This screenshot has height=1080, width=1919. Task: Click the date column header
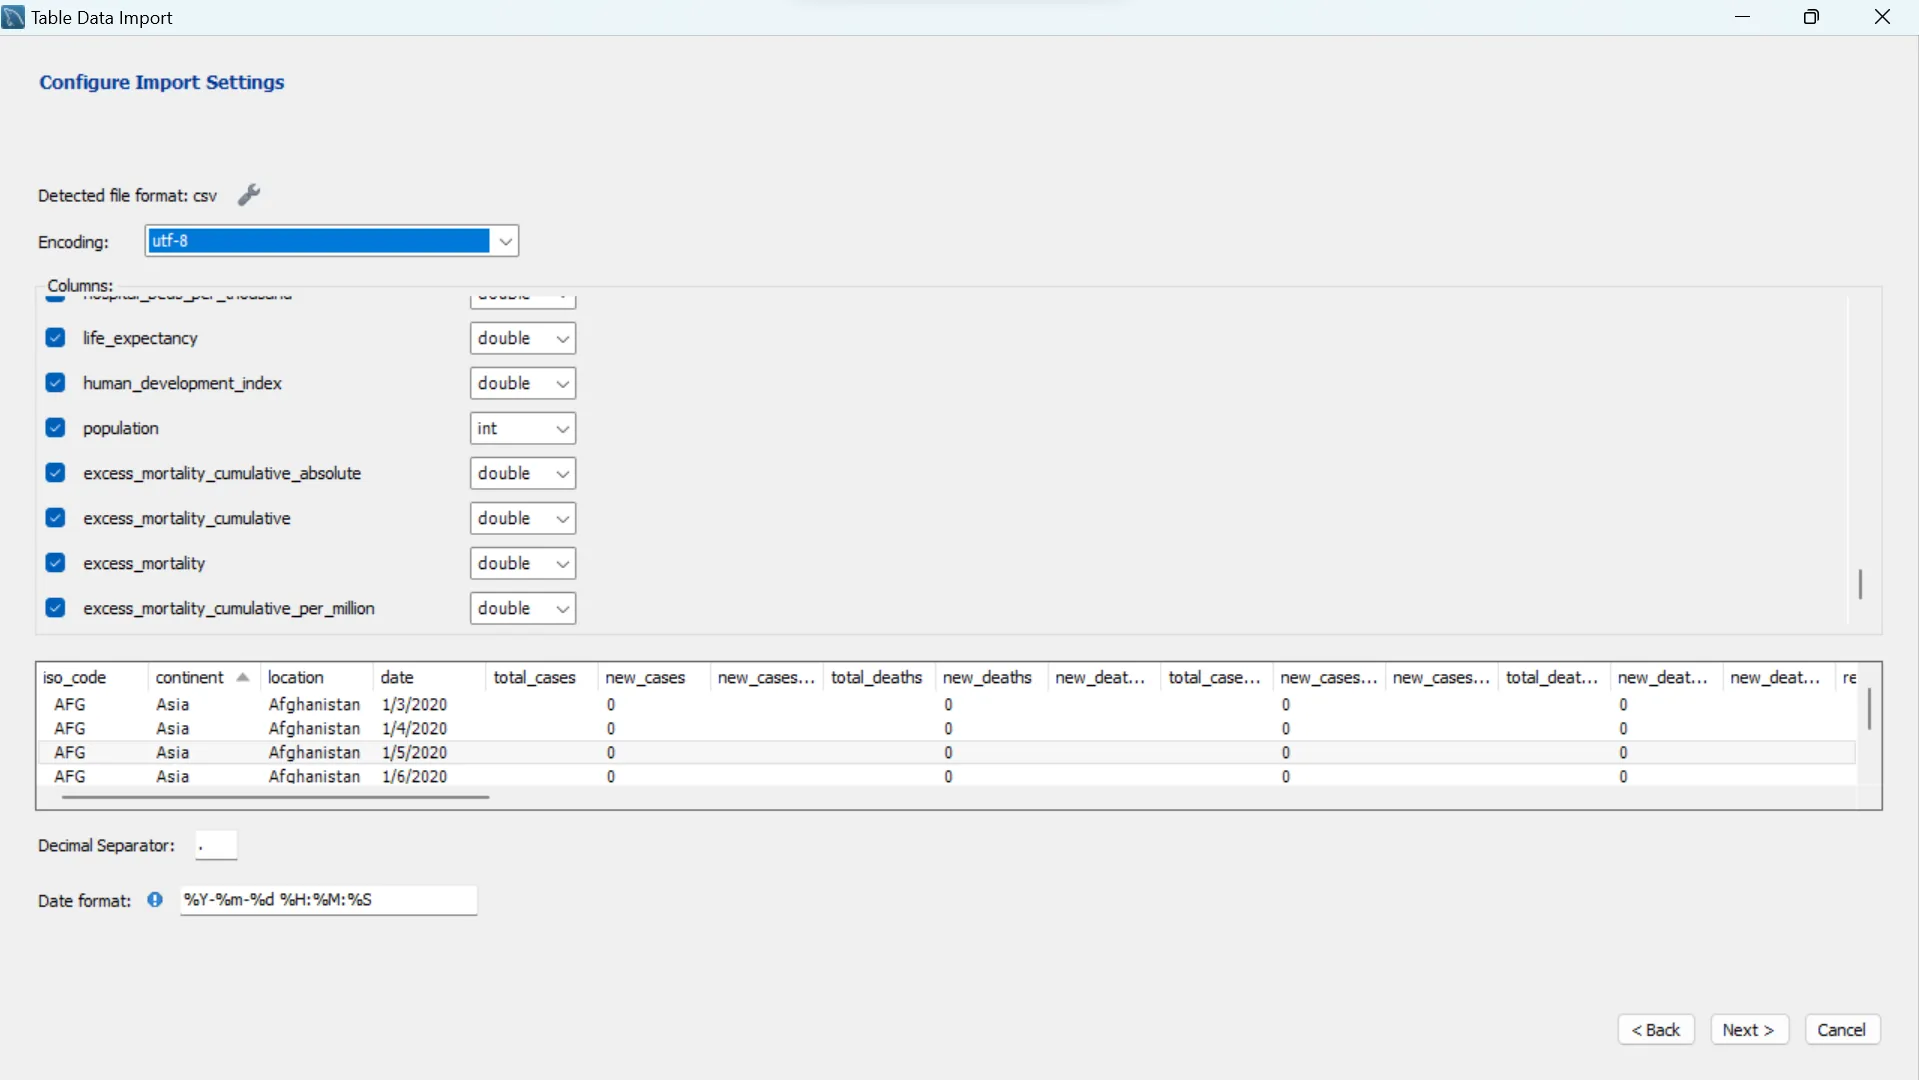(429, 678)
